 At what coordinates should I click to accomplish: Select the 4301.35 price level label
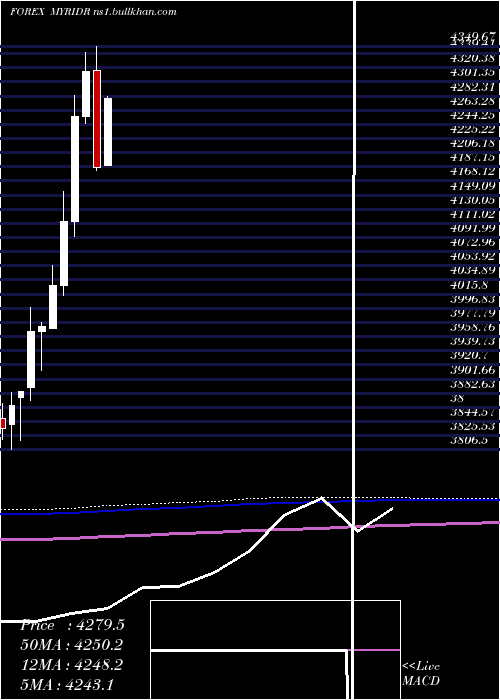tap(473, 72)
